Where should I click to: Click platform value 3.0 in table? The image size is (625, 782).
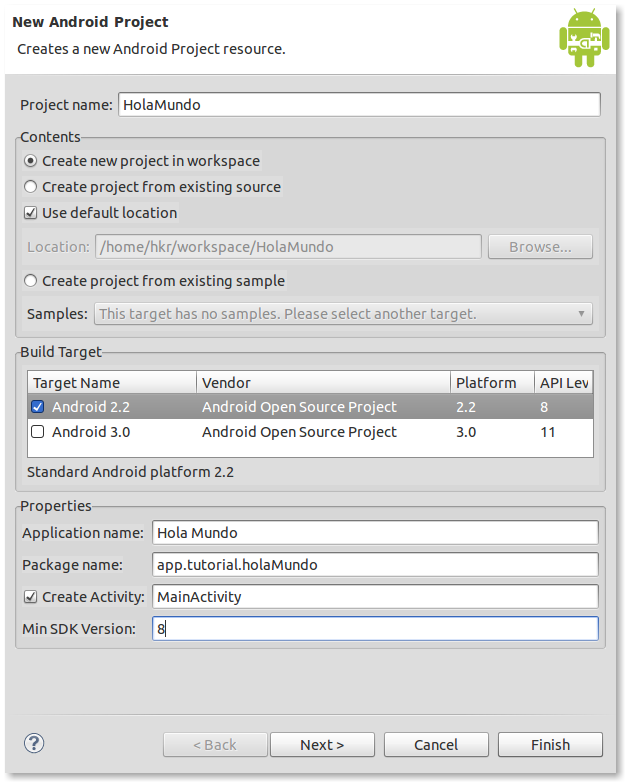coord(466,432)
